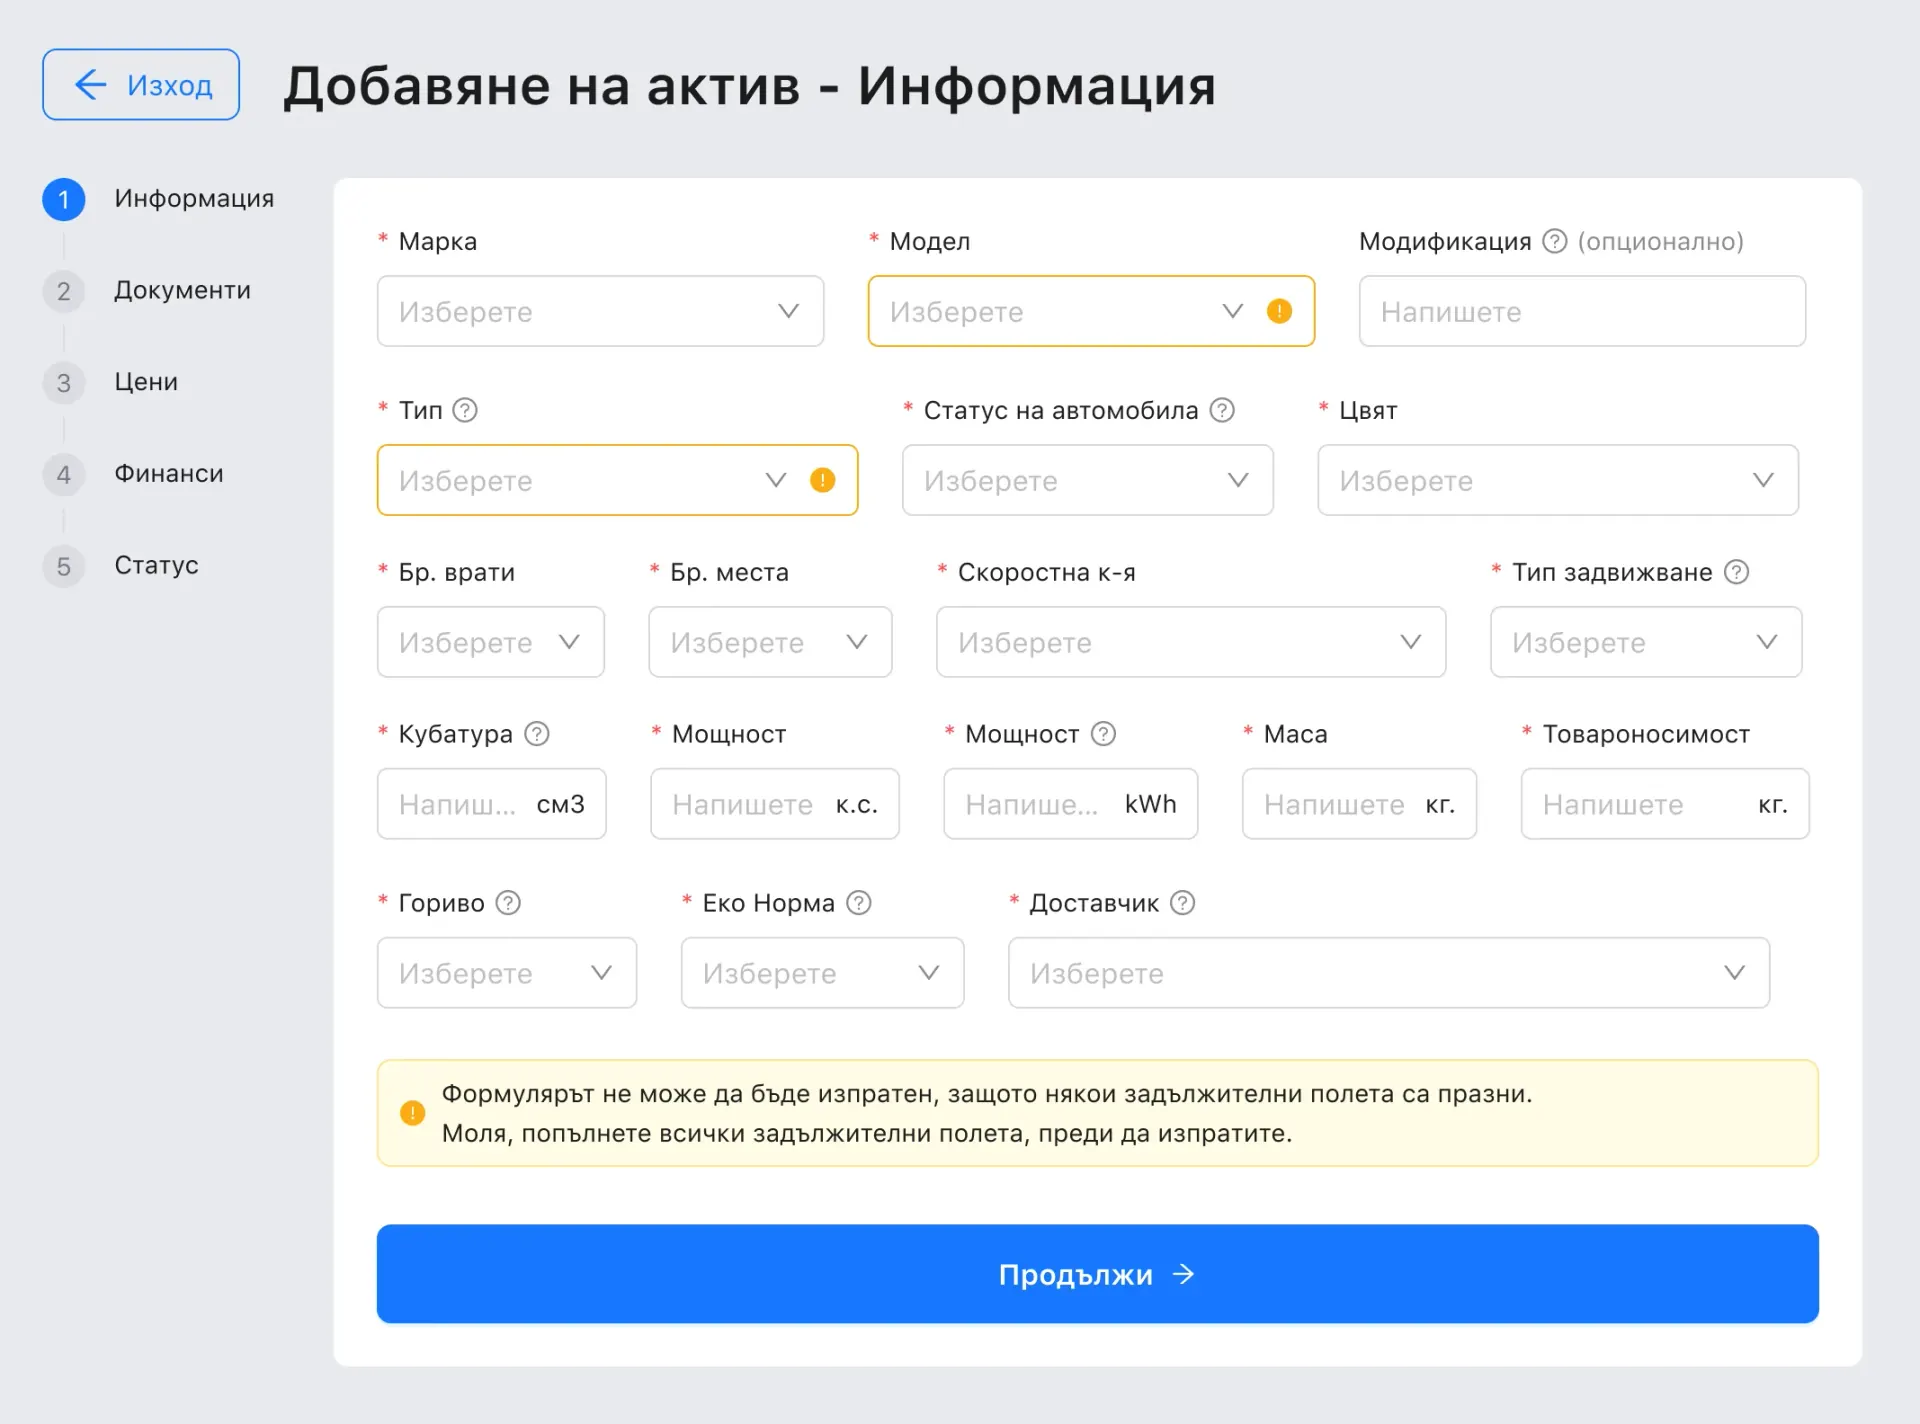Screen dimensions: 1920x1424
Task: Click the warning icon in Модел field
Action: 1279,311
